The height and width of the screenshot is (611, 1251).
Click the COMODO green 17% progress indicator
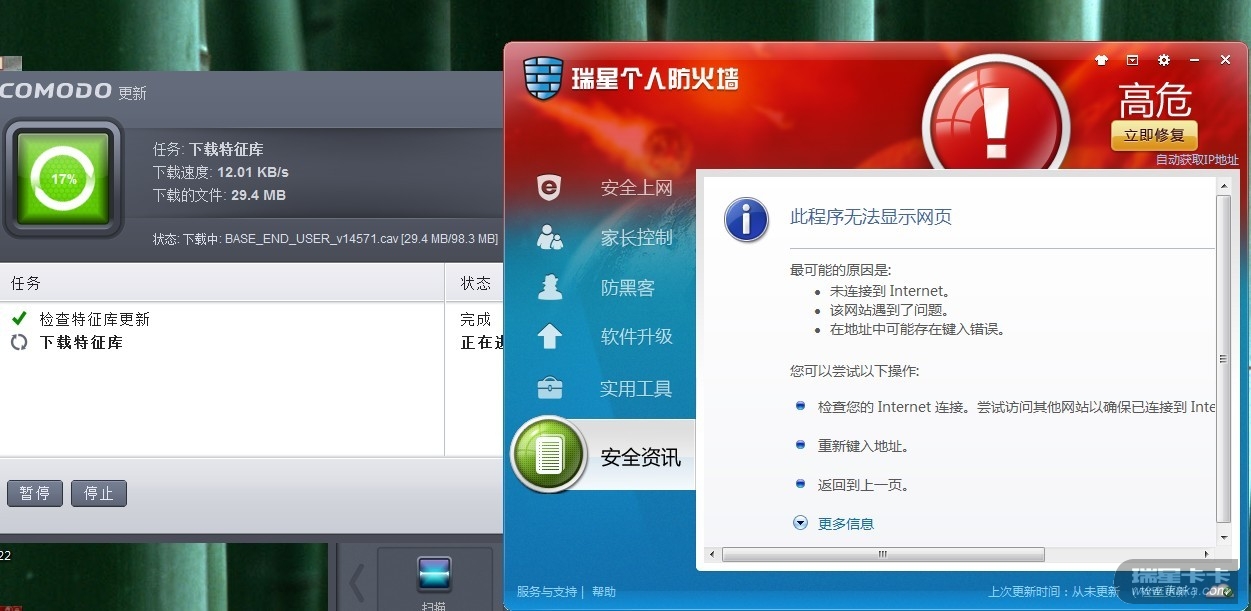coord(63,179)
